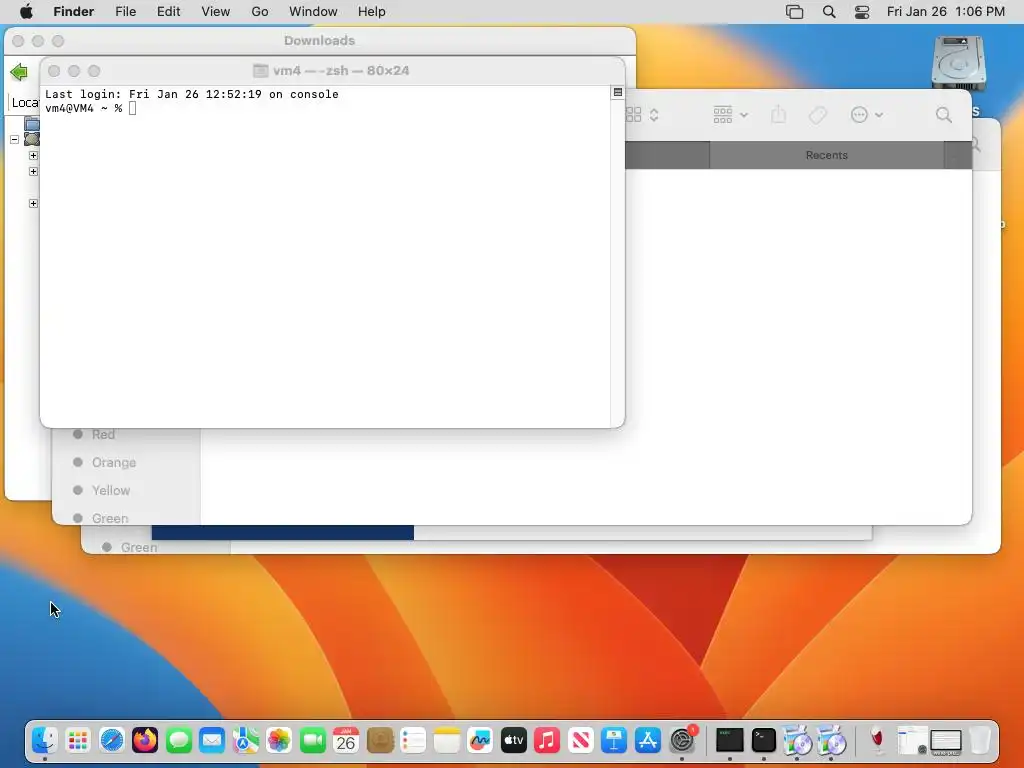This screenshot has width=1024, height=768.
Task: Open App Store from the Dock
Action: (x=648, y=741)
